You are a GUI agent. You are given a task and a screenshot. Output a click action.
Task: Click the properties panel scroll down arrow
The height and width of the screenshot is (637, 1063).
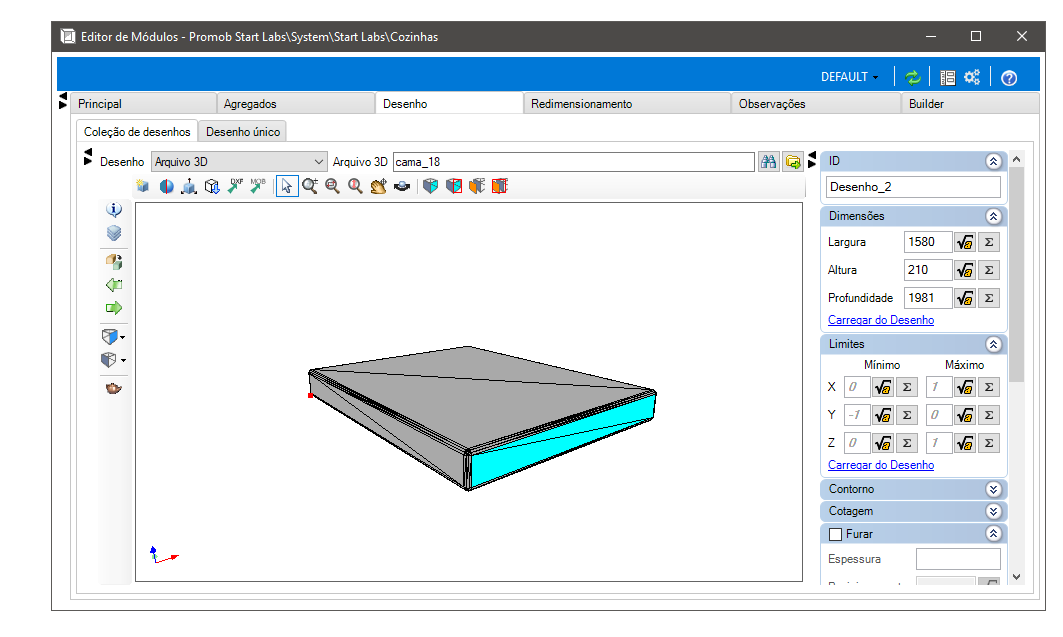tap(1016, 577)
